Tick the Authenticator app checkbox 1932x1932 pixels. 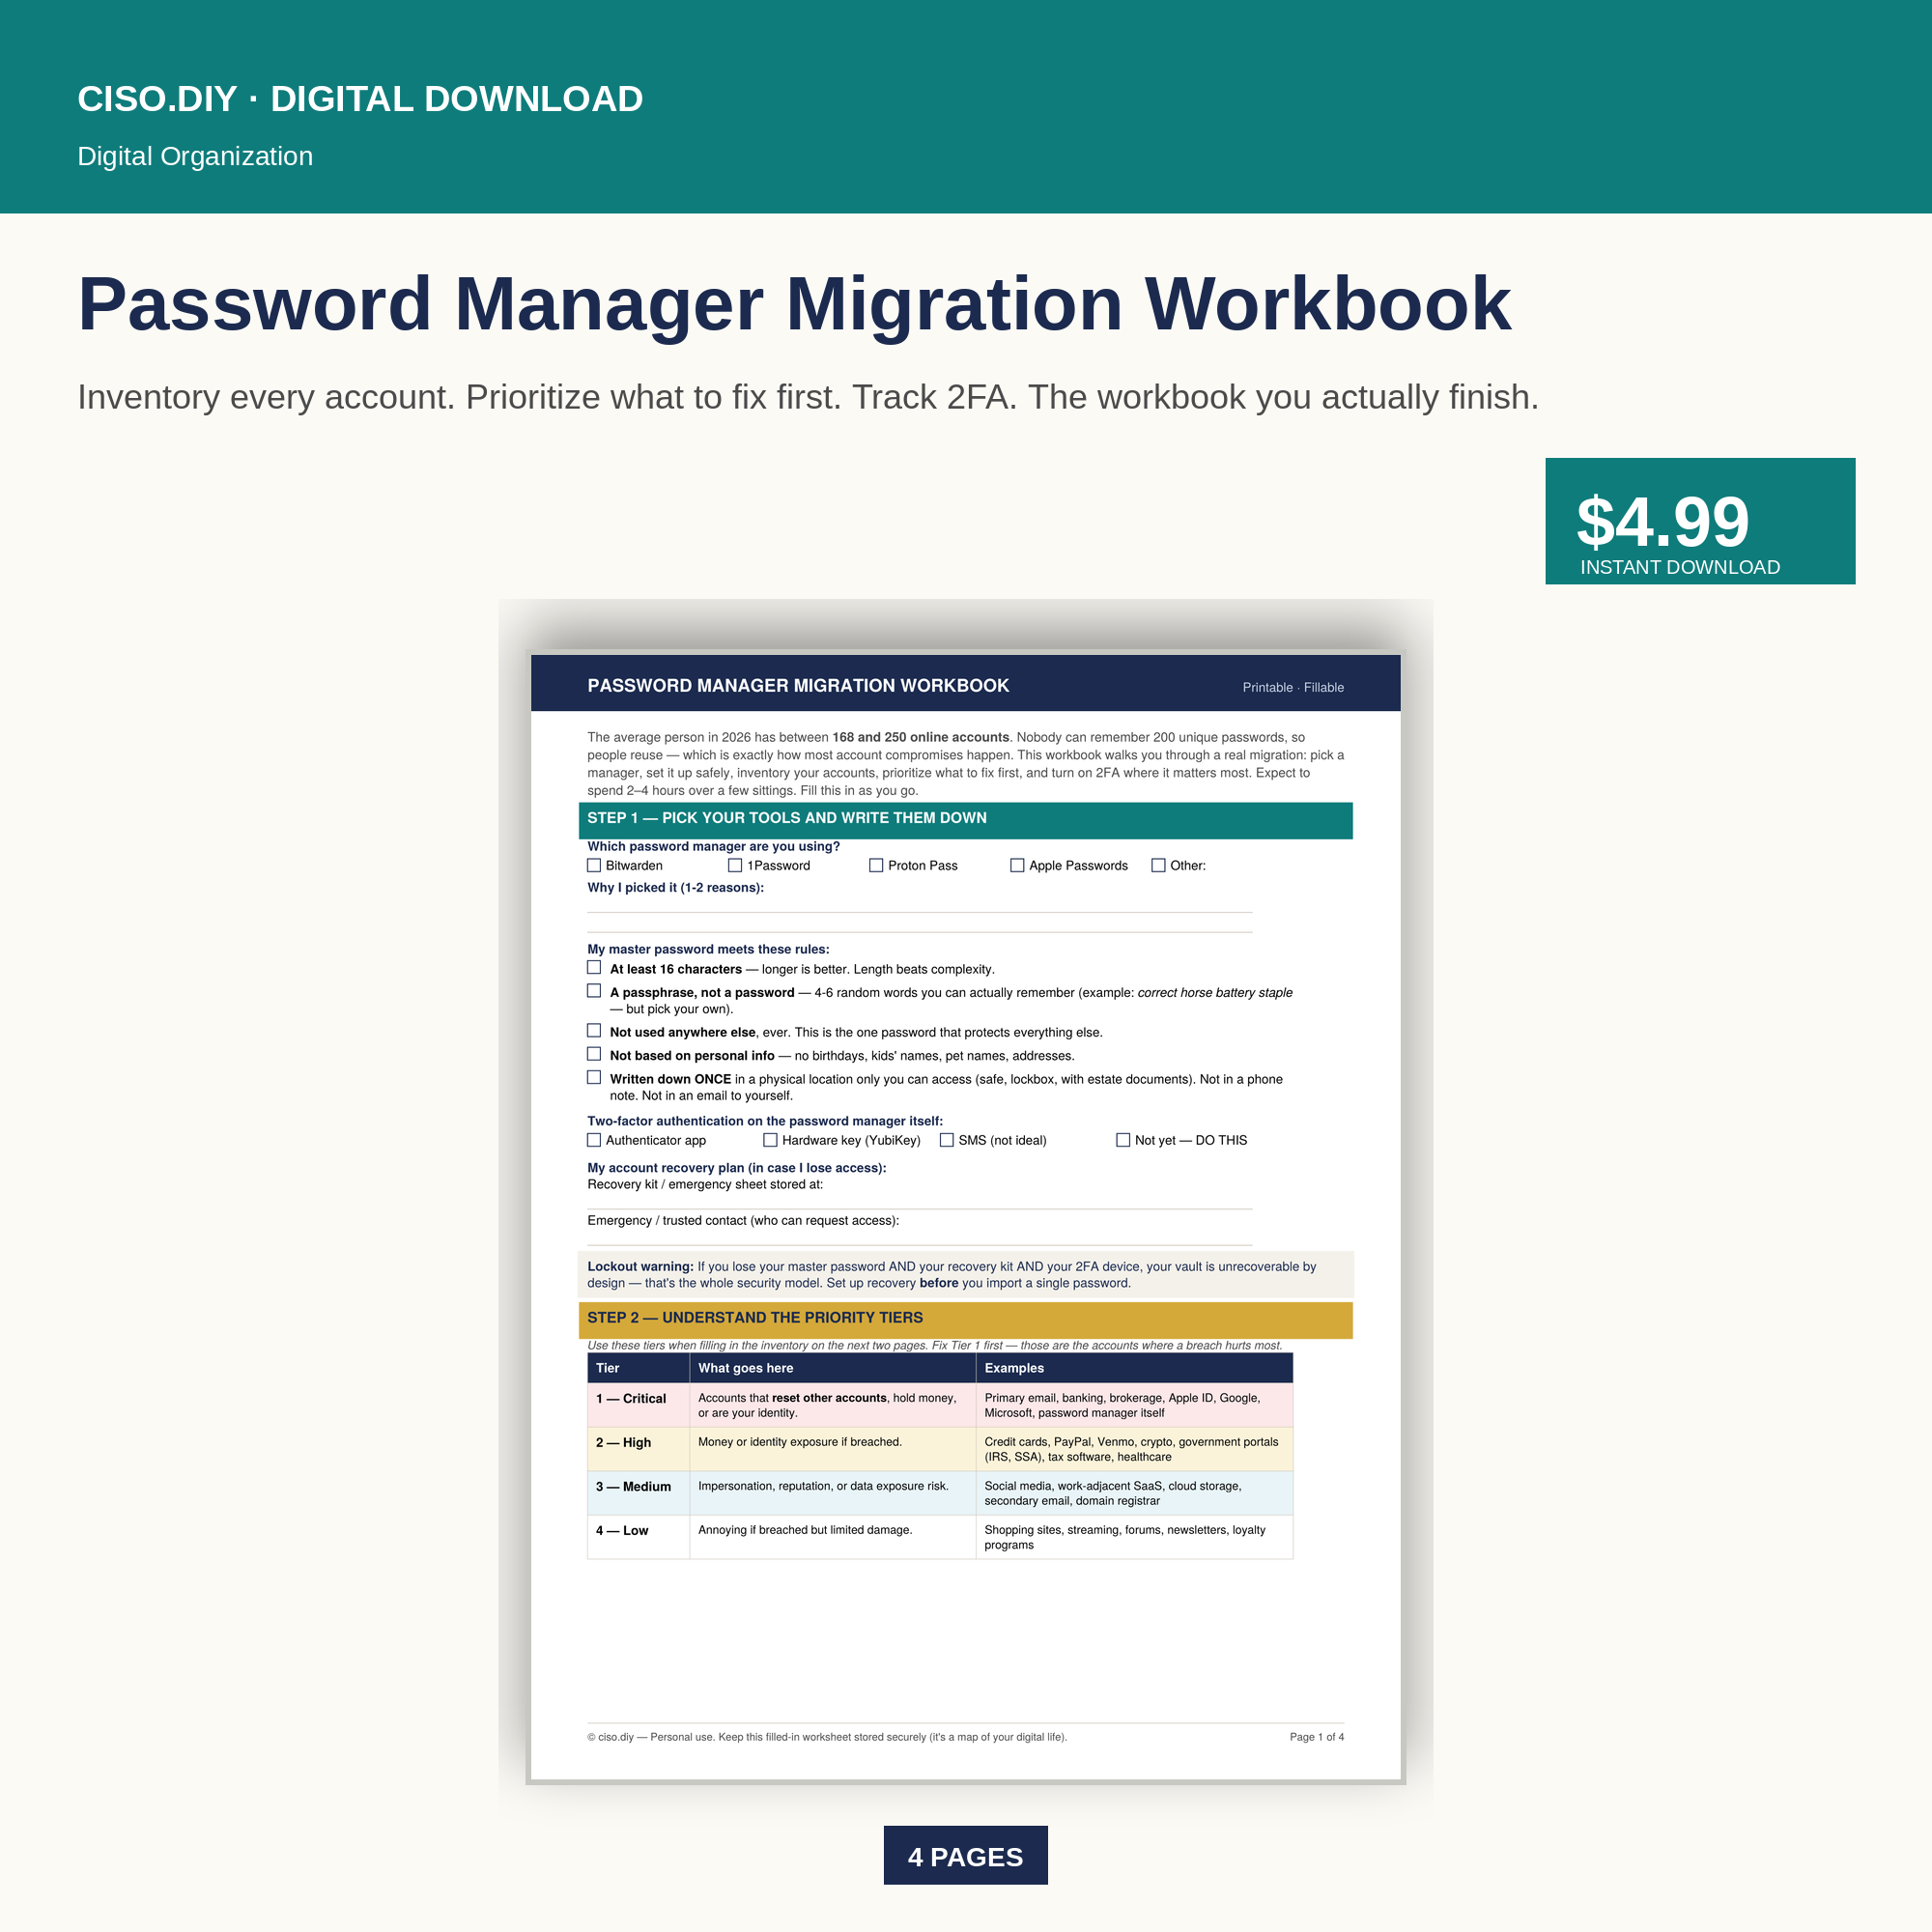[x=594, y=1140]
